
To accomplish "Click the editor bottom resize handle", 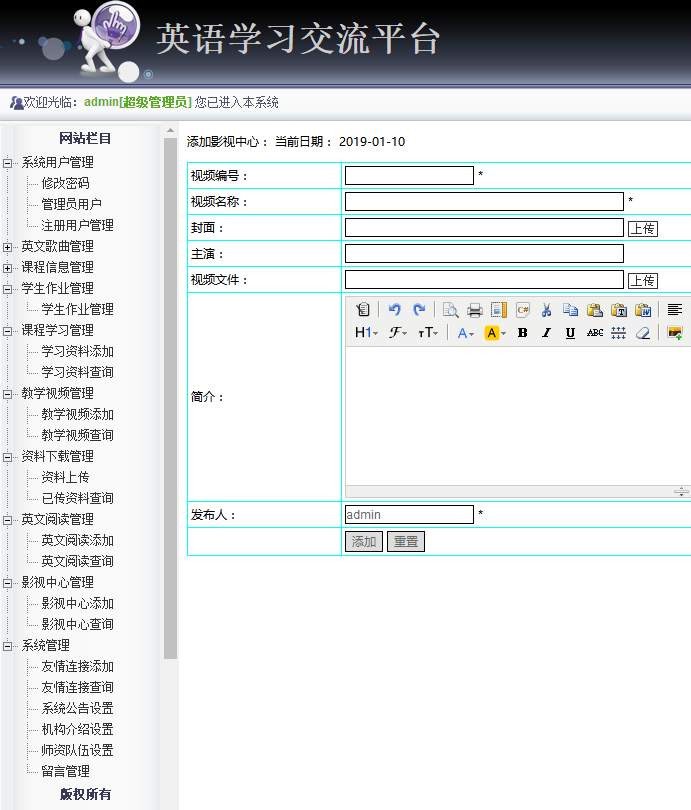I will pos(681,491).
